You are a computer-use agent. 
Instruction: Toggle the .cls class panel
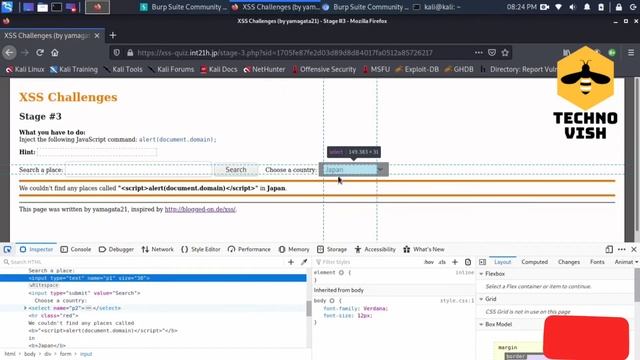click(442, 262)
